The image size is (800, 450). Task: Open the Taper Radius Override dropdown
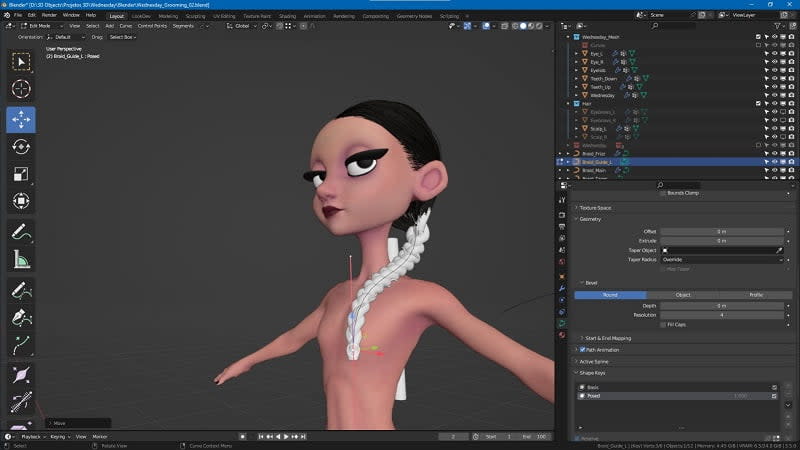click(722, 260)
